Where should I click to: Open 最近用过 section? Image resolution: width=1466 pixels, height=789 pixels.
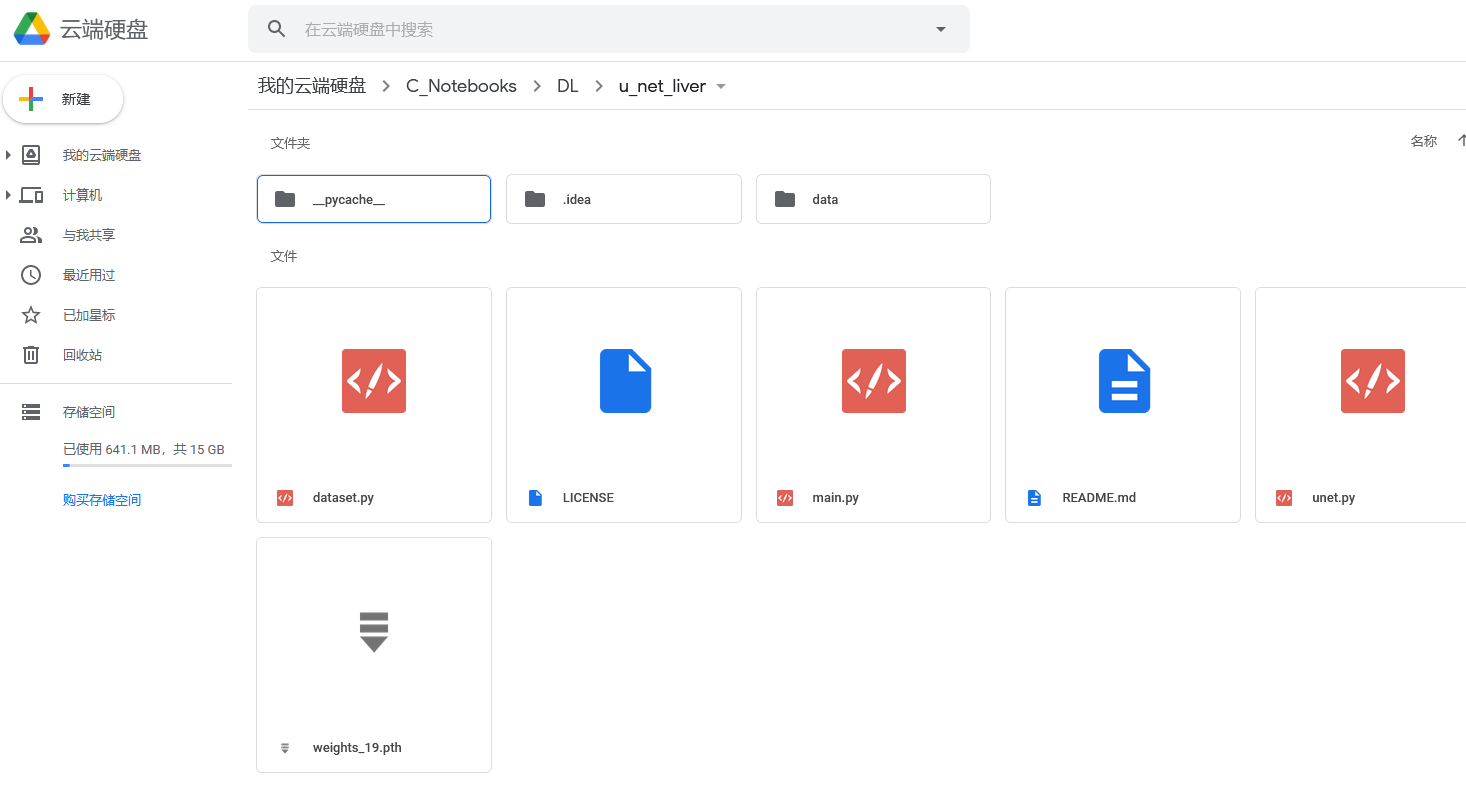tap(89, 275)
